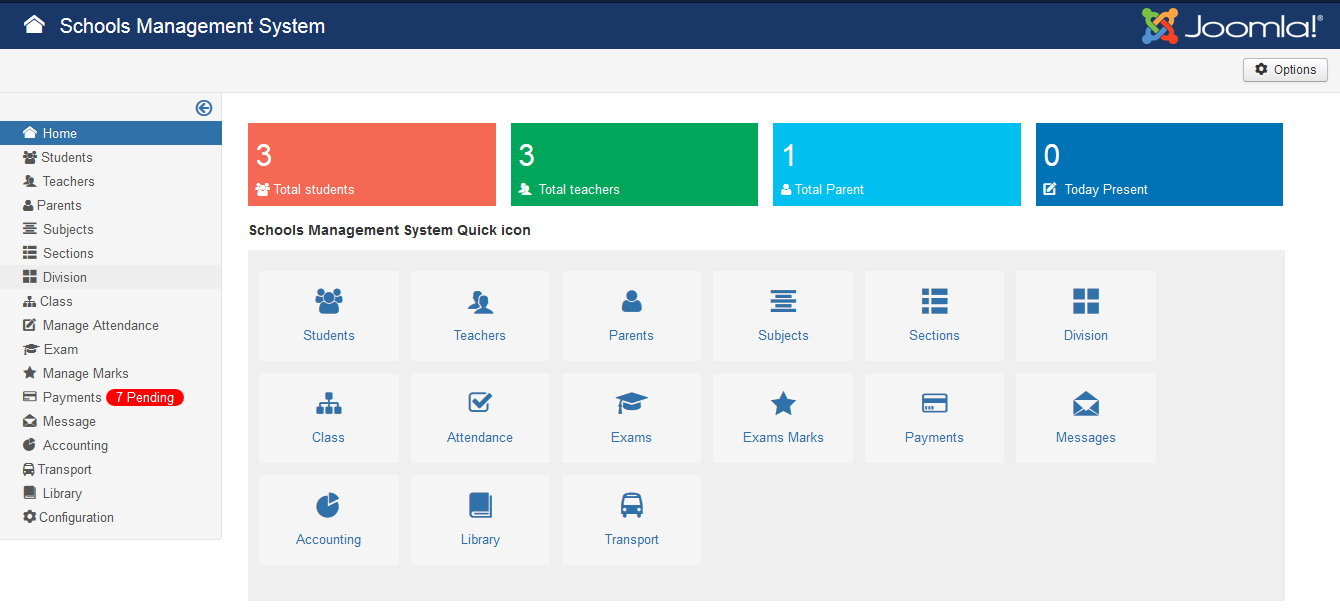Click the Joomla logo in header
This screenshot has height=615, width=1340.
coord(1232,26)
